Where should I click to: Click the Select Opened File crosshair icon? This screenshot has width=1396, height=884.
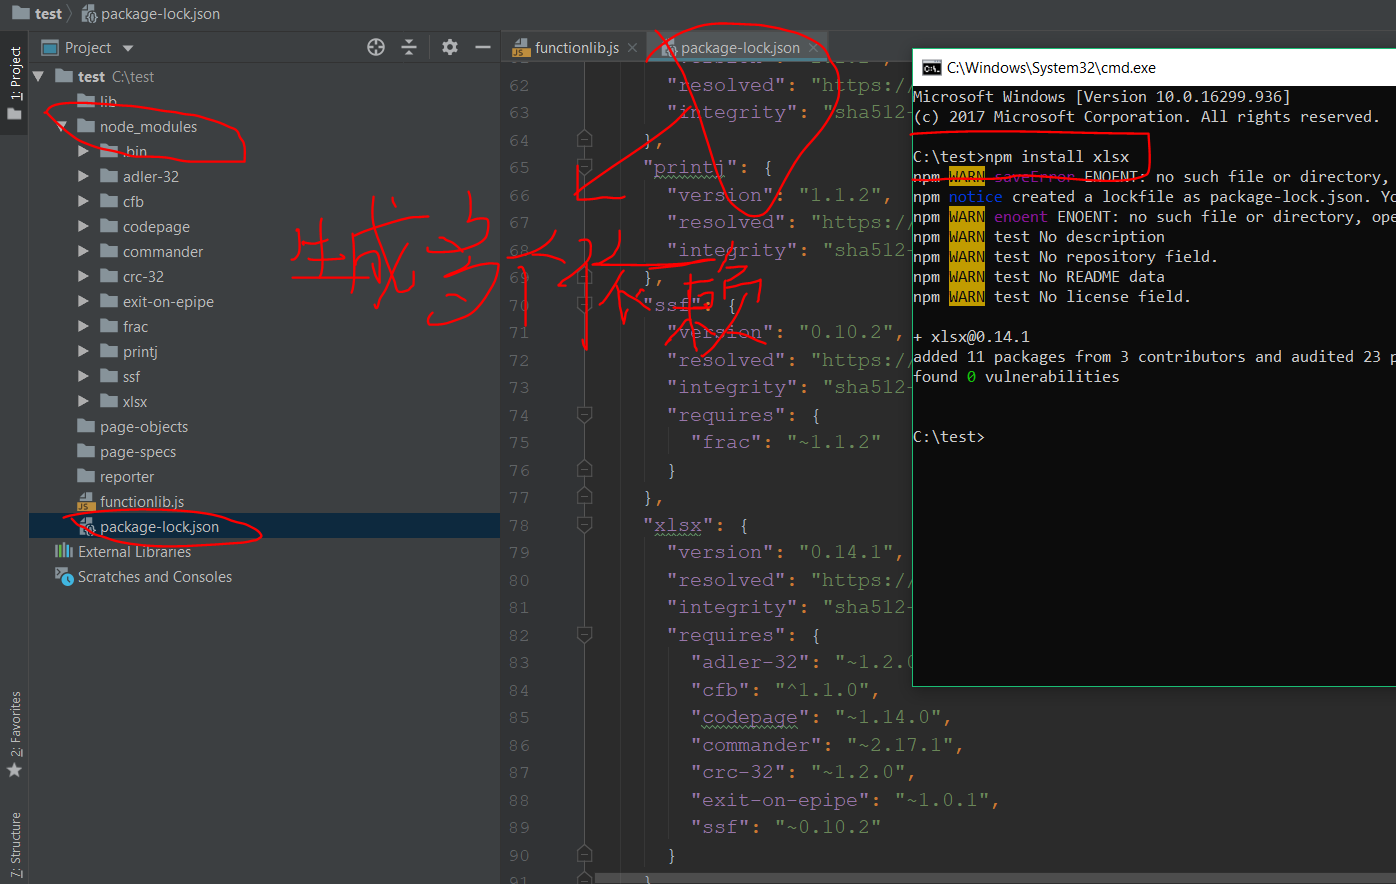[x=375, y=47]
